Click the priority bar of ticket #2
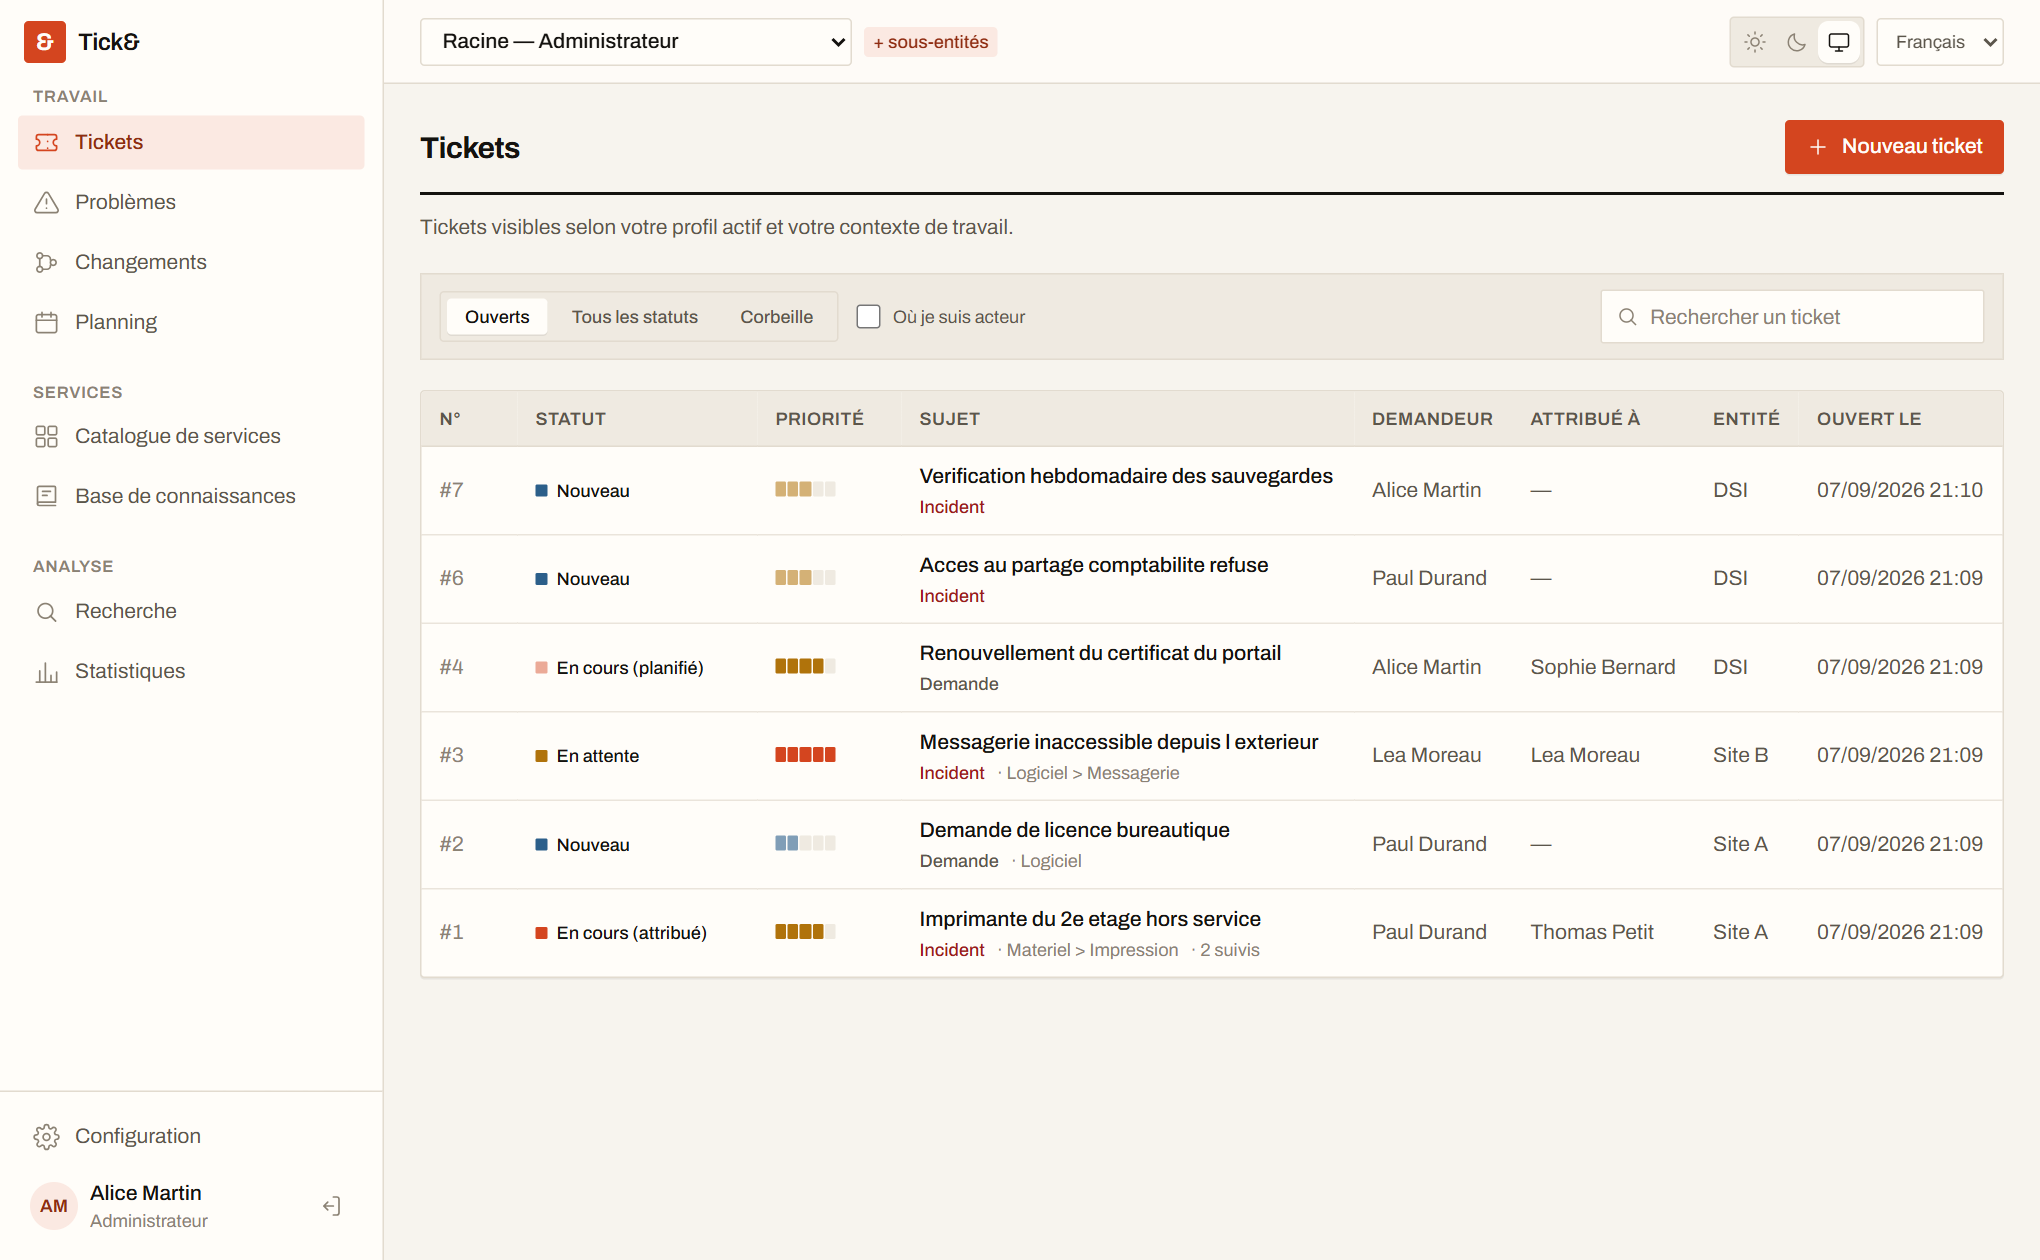 [x=805, y=844]
